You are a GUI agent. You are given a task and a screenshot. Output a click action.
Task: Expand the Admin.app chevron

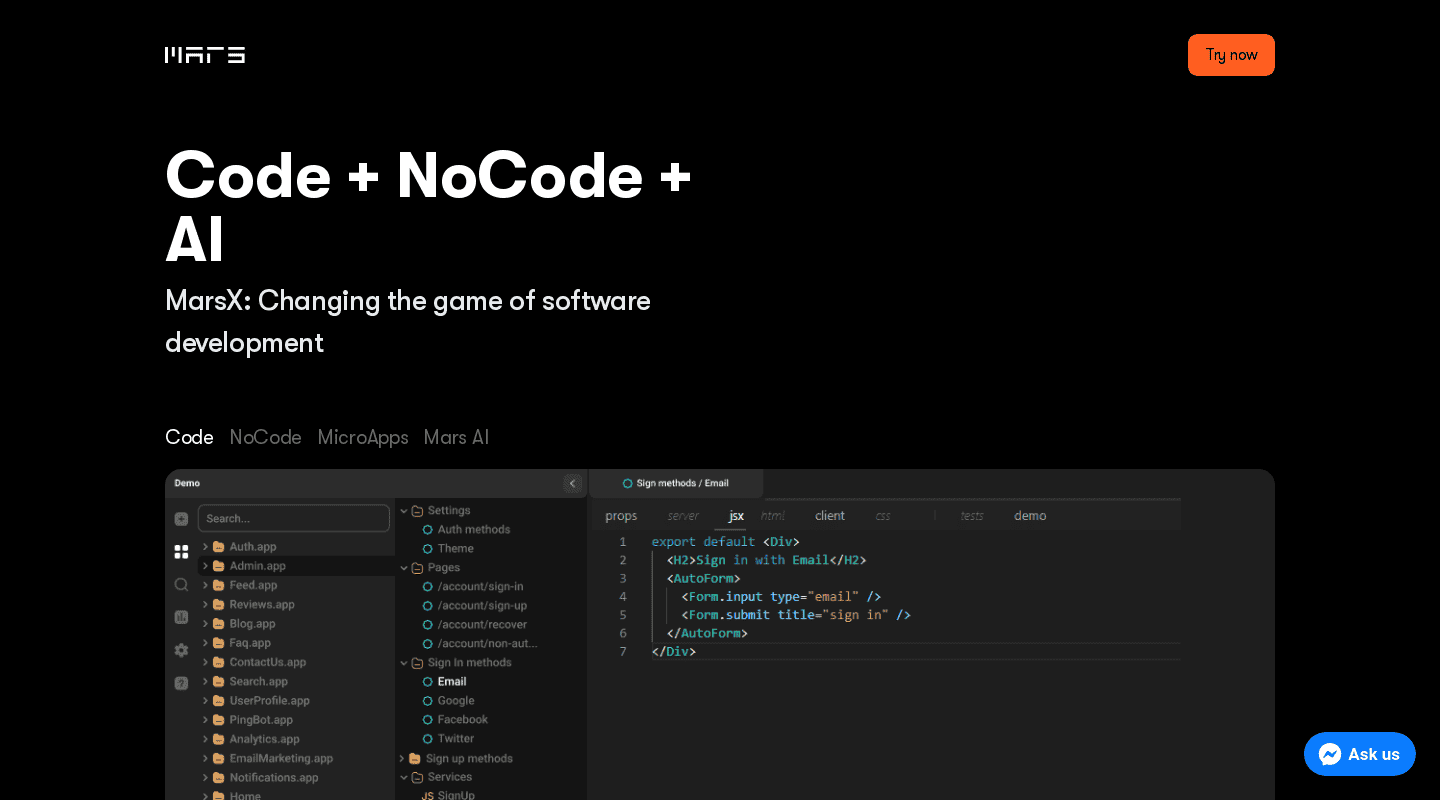[205, 566]
